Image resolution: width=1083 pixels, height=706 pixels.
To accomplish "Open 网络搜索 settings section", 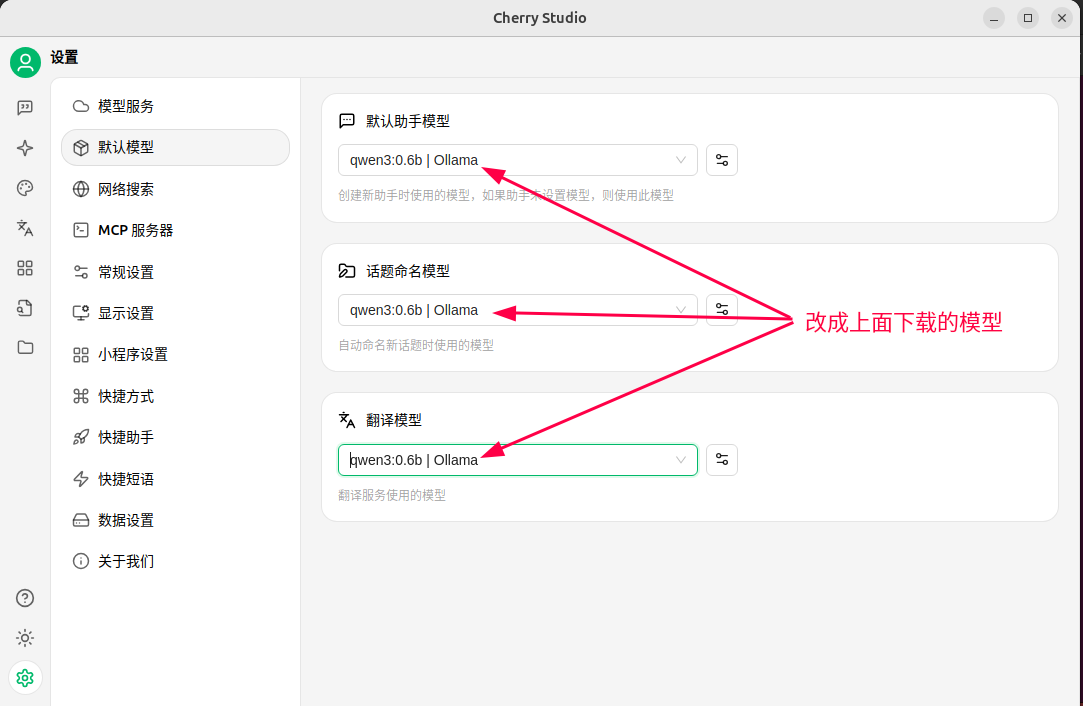I will tap(175, 189).
